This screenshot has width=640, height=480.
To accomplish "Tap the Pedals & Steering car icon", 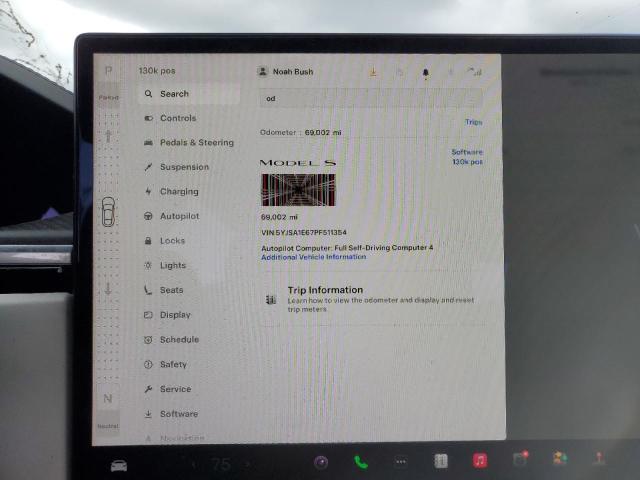I will tap(149, 142).
